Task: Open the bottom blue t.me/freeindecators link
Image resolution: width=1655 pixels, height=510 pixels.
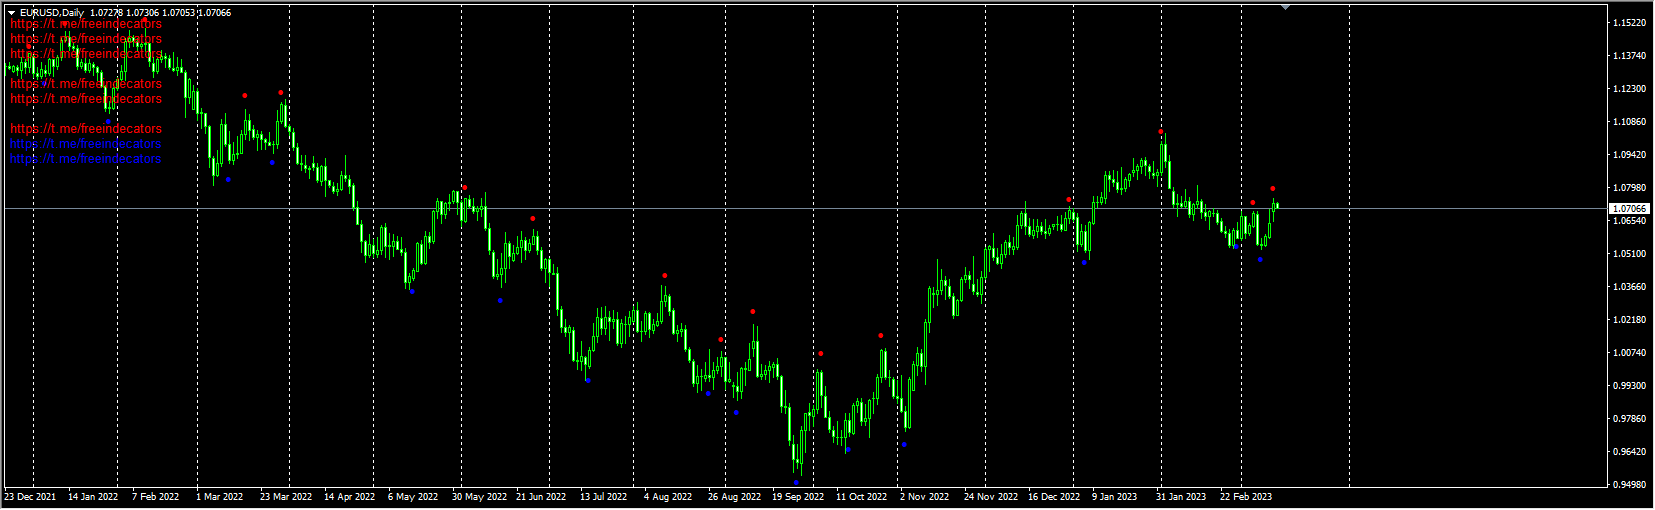Action: point(86,159)
